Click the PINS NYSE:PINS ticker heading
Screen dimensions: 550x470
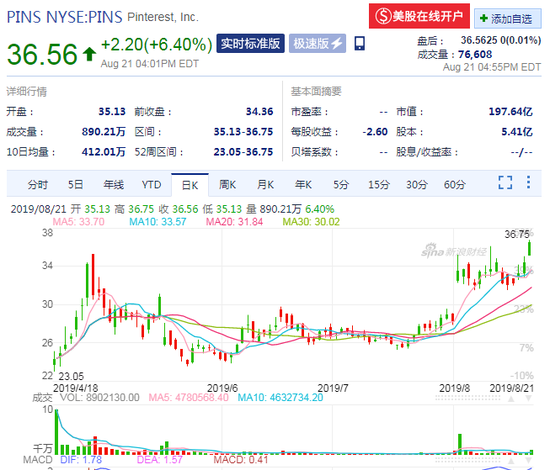pos(65,17)
